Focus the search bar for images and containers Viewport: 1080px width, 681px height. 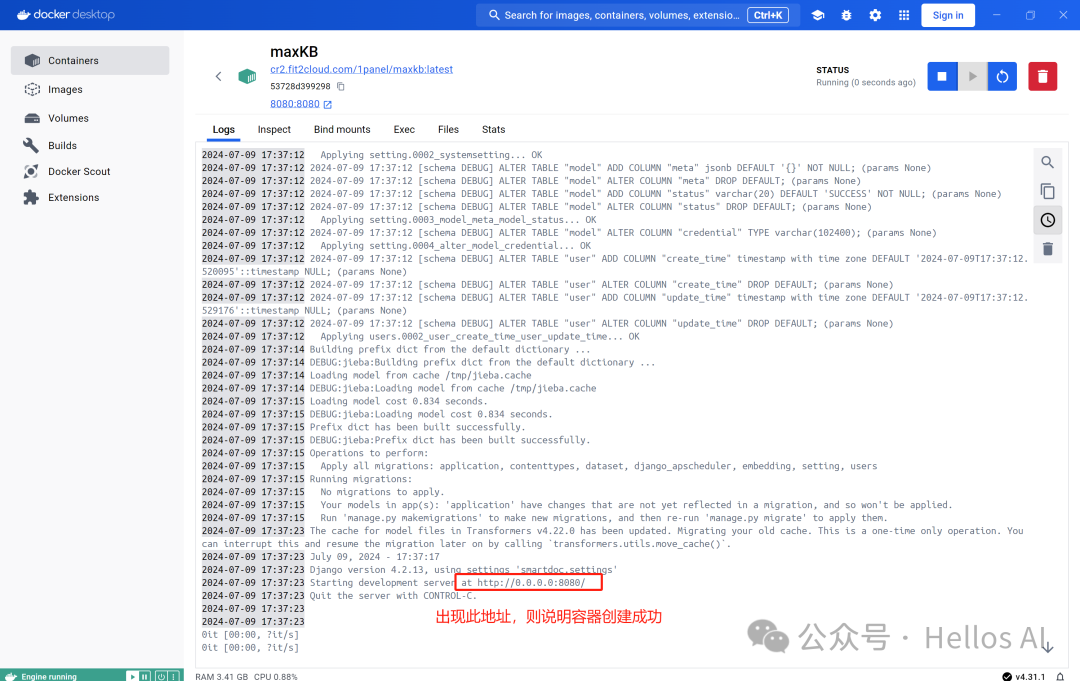tap(638, 15)
